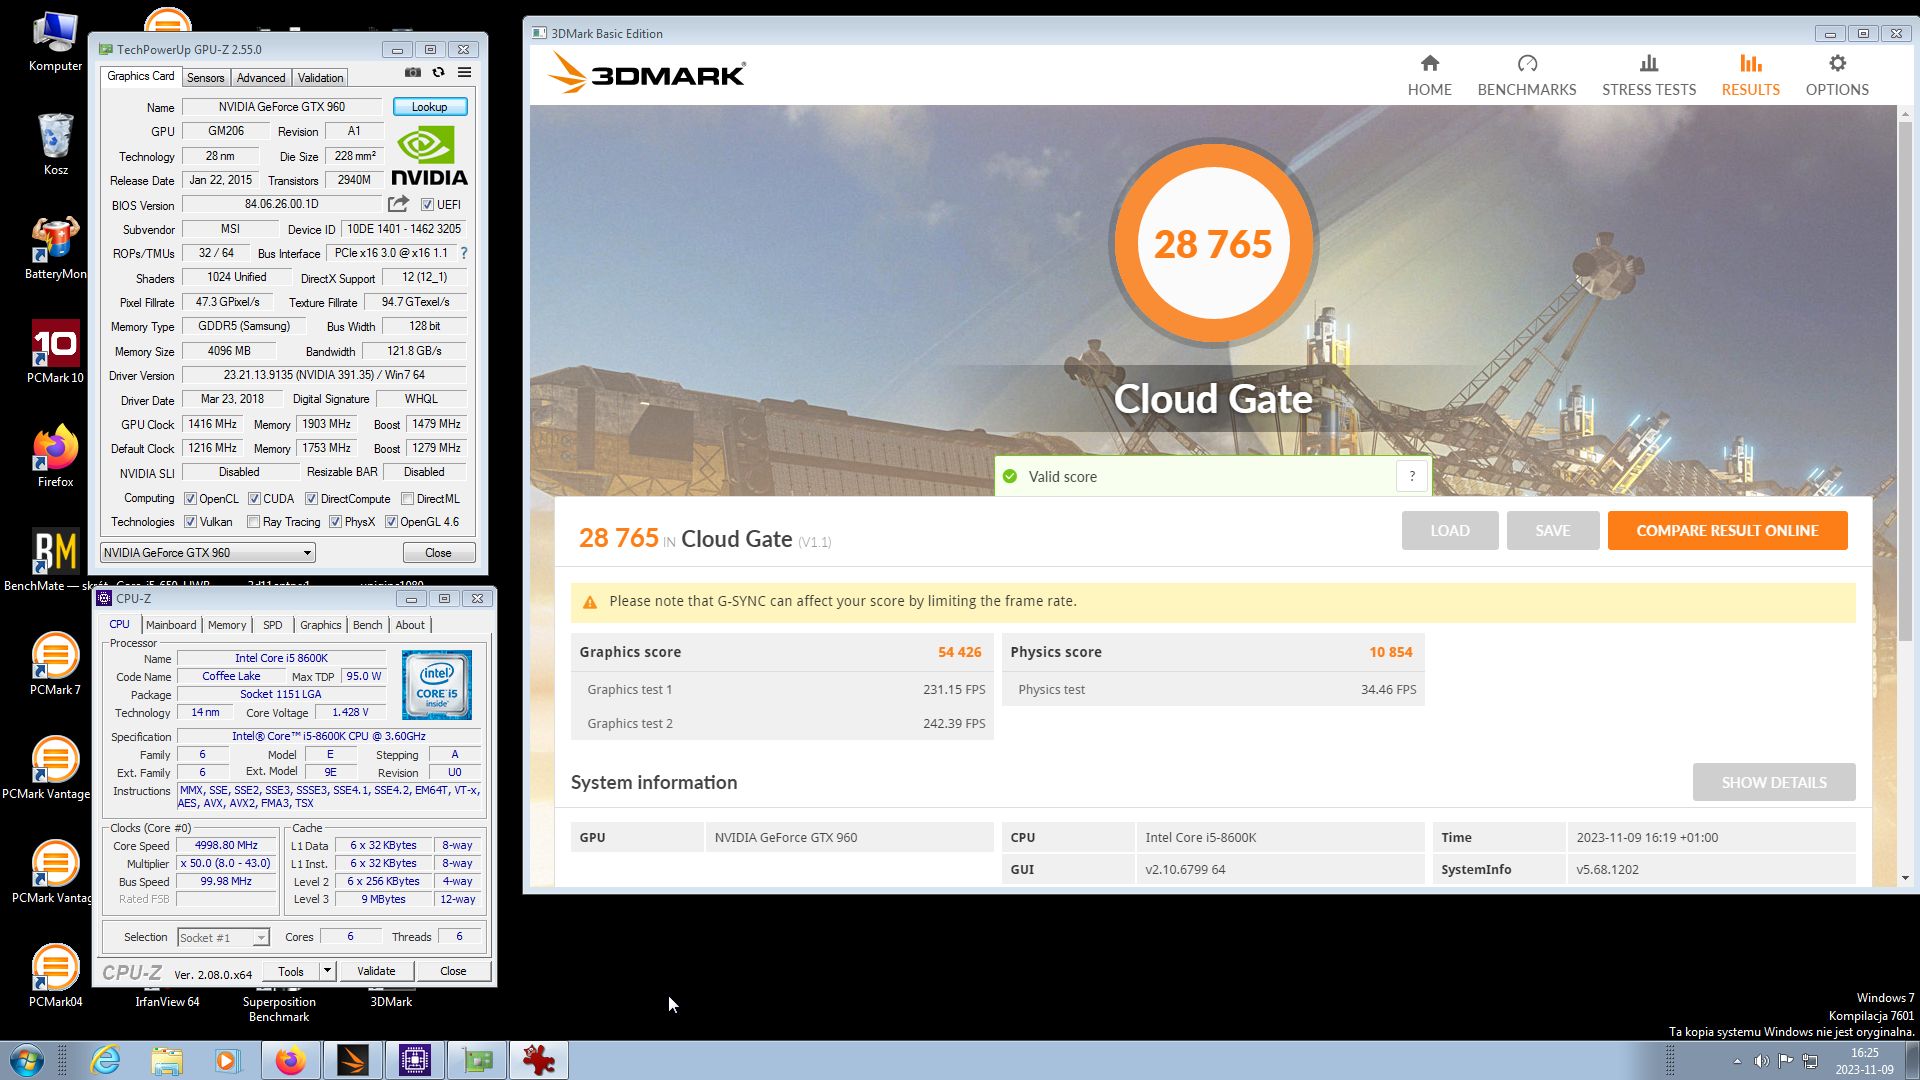This screenshot has height=1080, width=1920.
Task: Open 3DMark STRESS TESTS section
Action: point(1649,76)
